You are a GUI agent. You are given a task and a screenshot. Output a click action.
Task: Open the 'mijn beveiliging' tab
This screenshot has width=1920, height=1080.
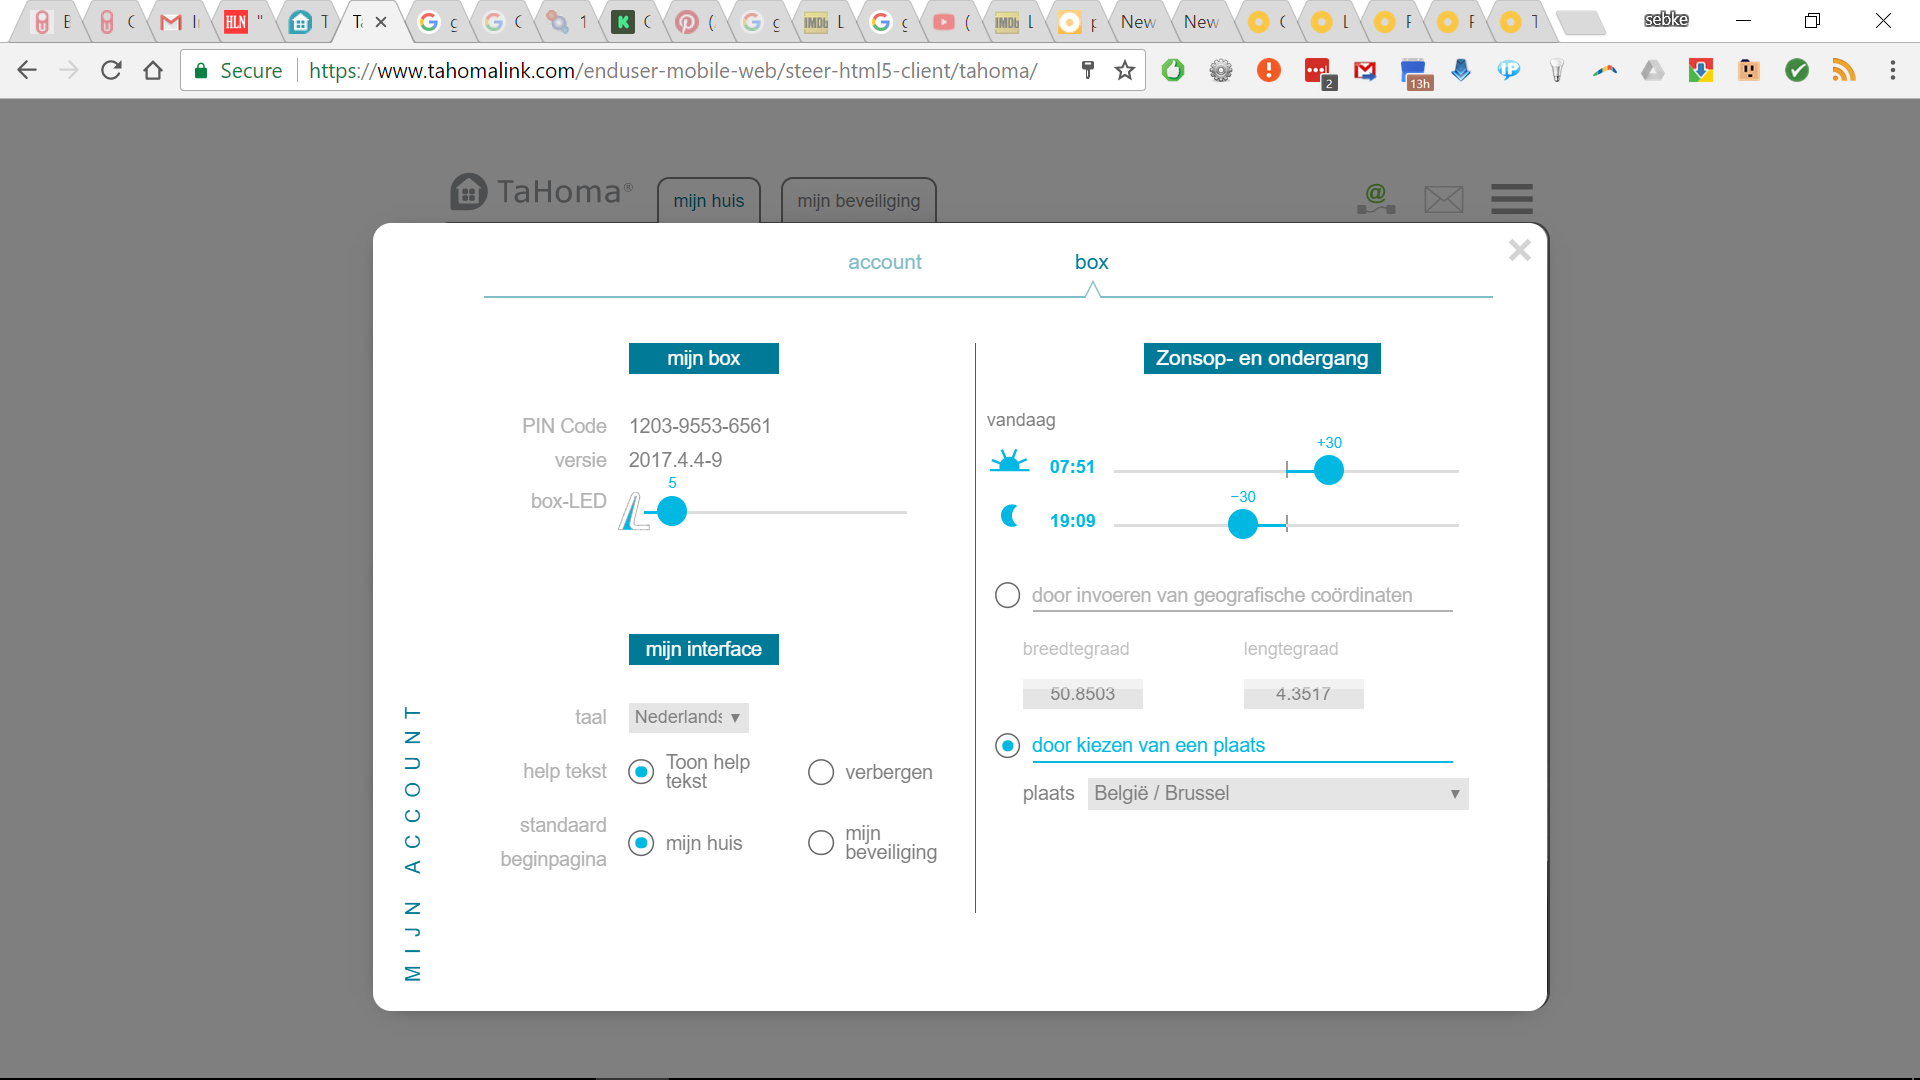pos(858,201)
